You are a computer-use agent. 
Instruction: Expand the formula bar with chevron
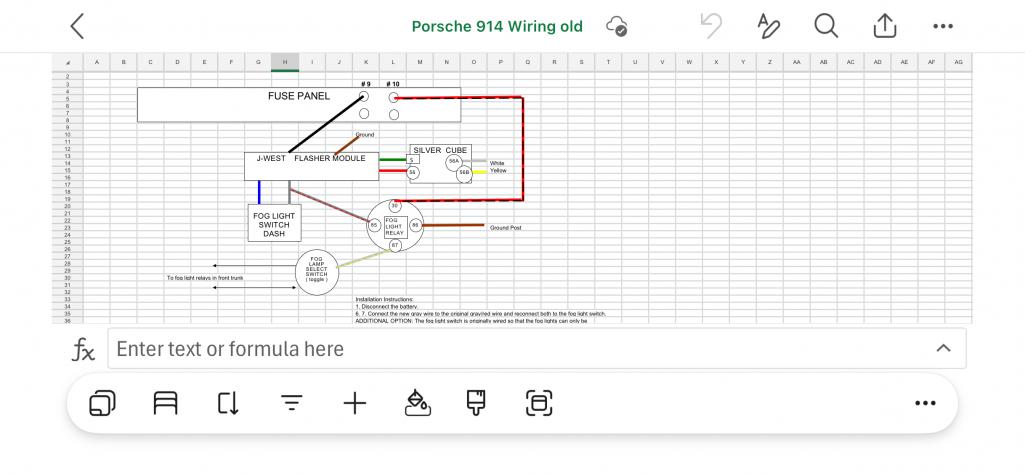tap(943, 348)
